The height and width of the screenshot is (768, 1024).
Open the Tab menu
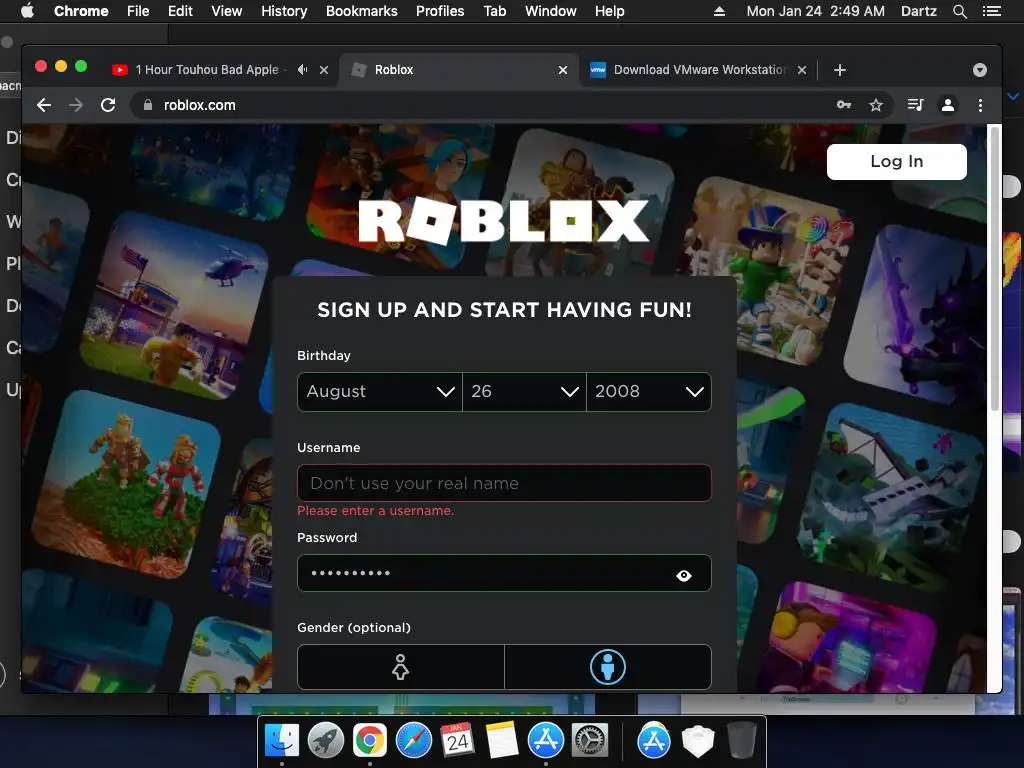(494, 11)
